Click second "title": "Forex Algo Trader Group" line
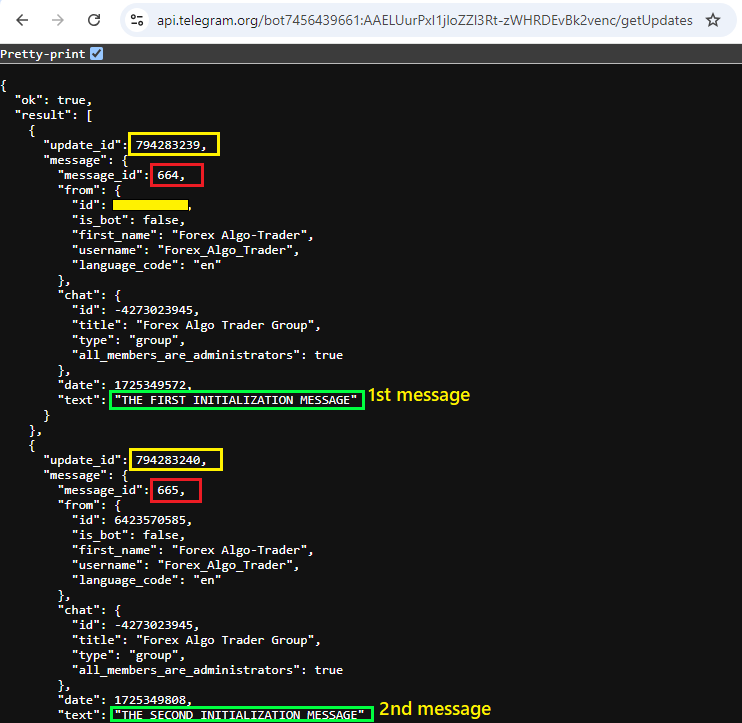 [x=196, y=640]
